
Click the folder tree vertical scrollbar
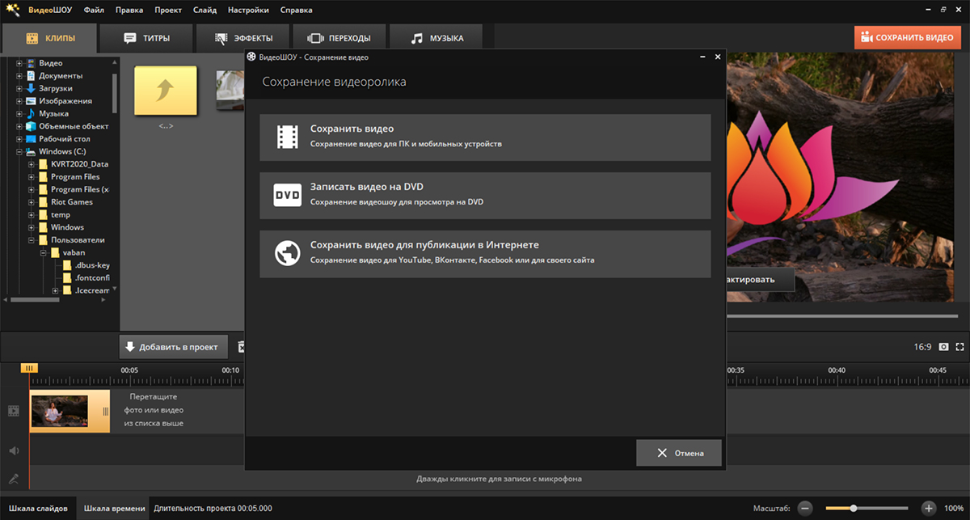click(x=114, y=93)
